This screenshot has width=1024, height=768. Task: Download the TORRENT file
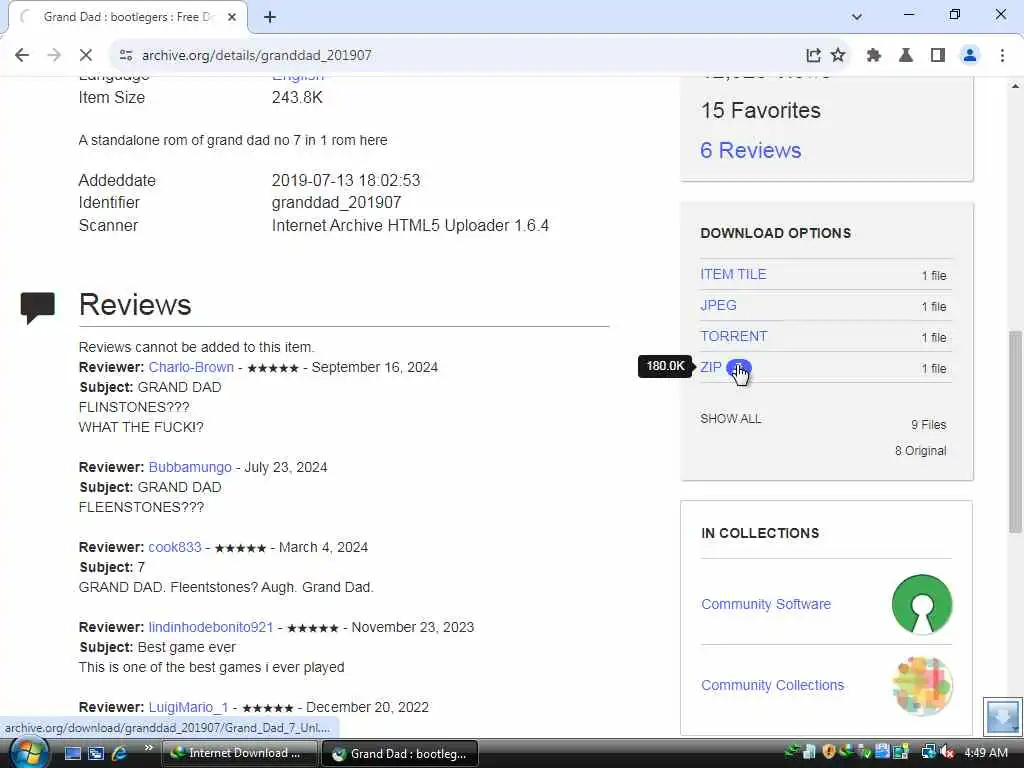coord(734,336)
